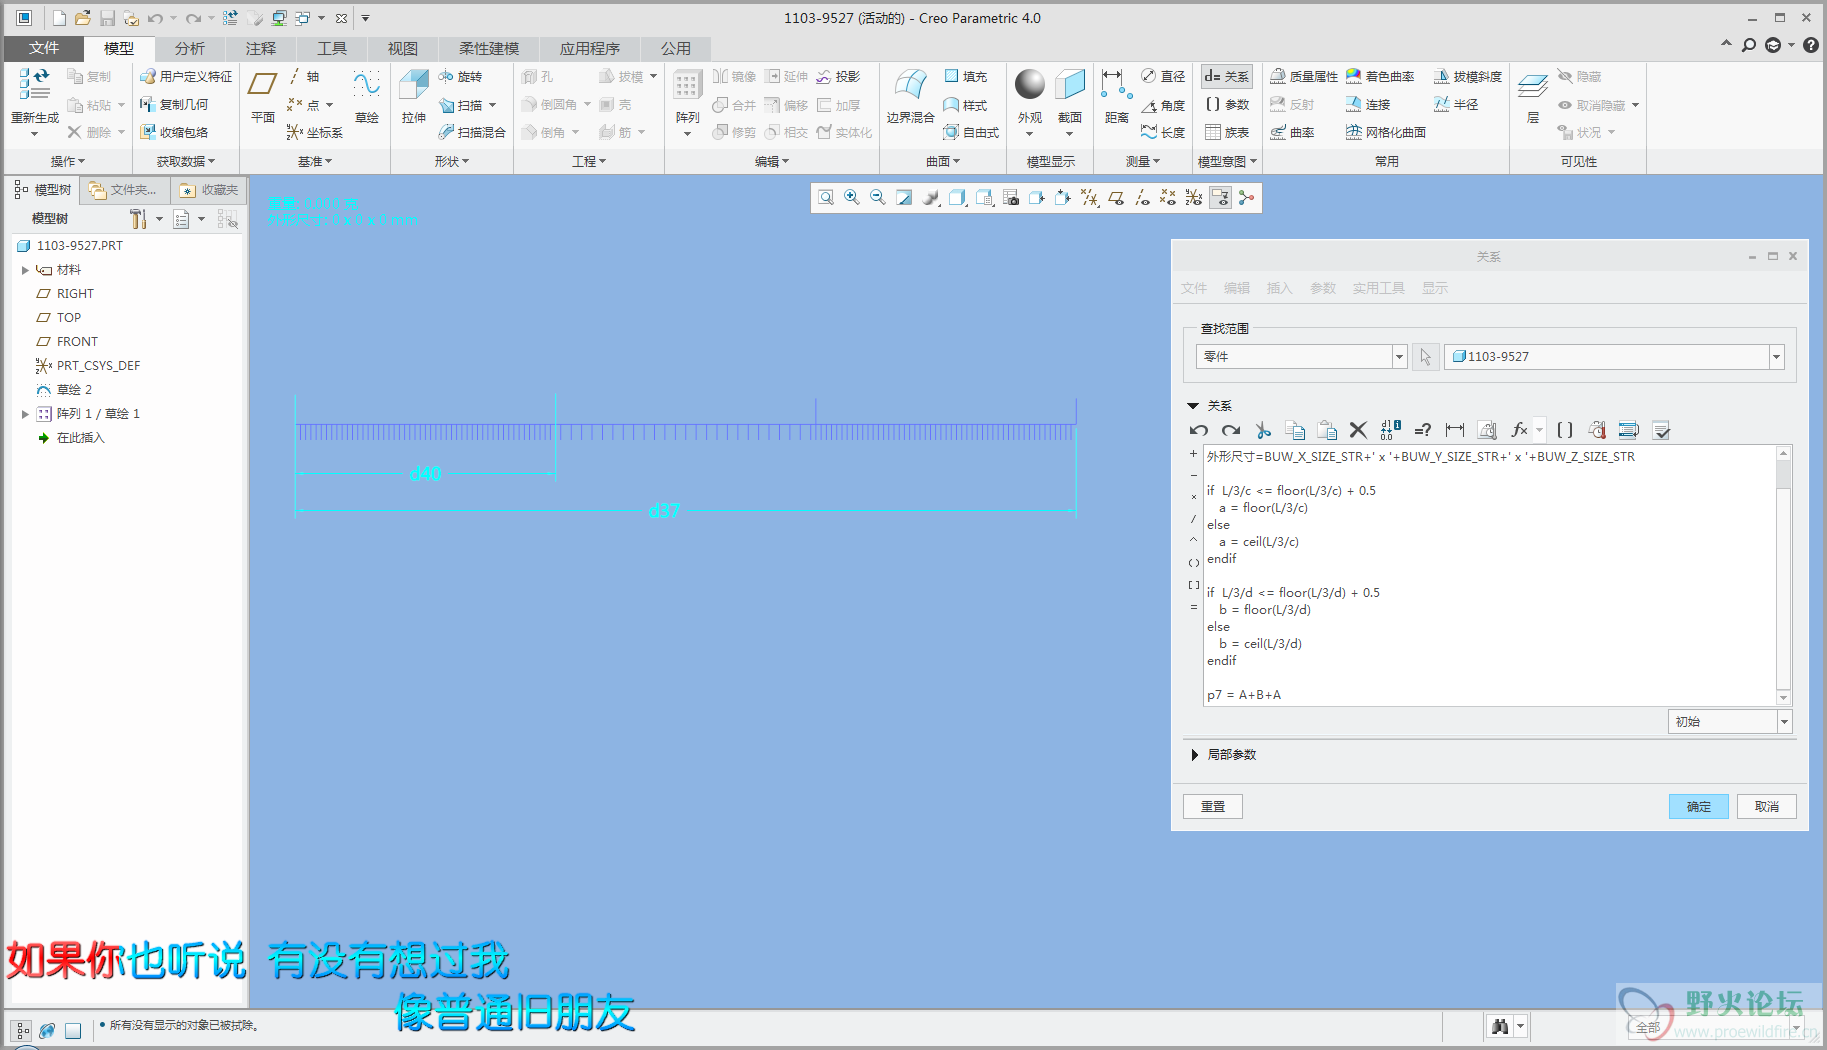Collapse the 关系 section in Relations dialog
Screen dimensions: 1827x1050
coord(1193,406)
